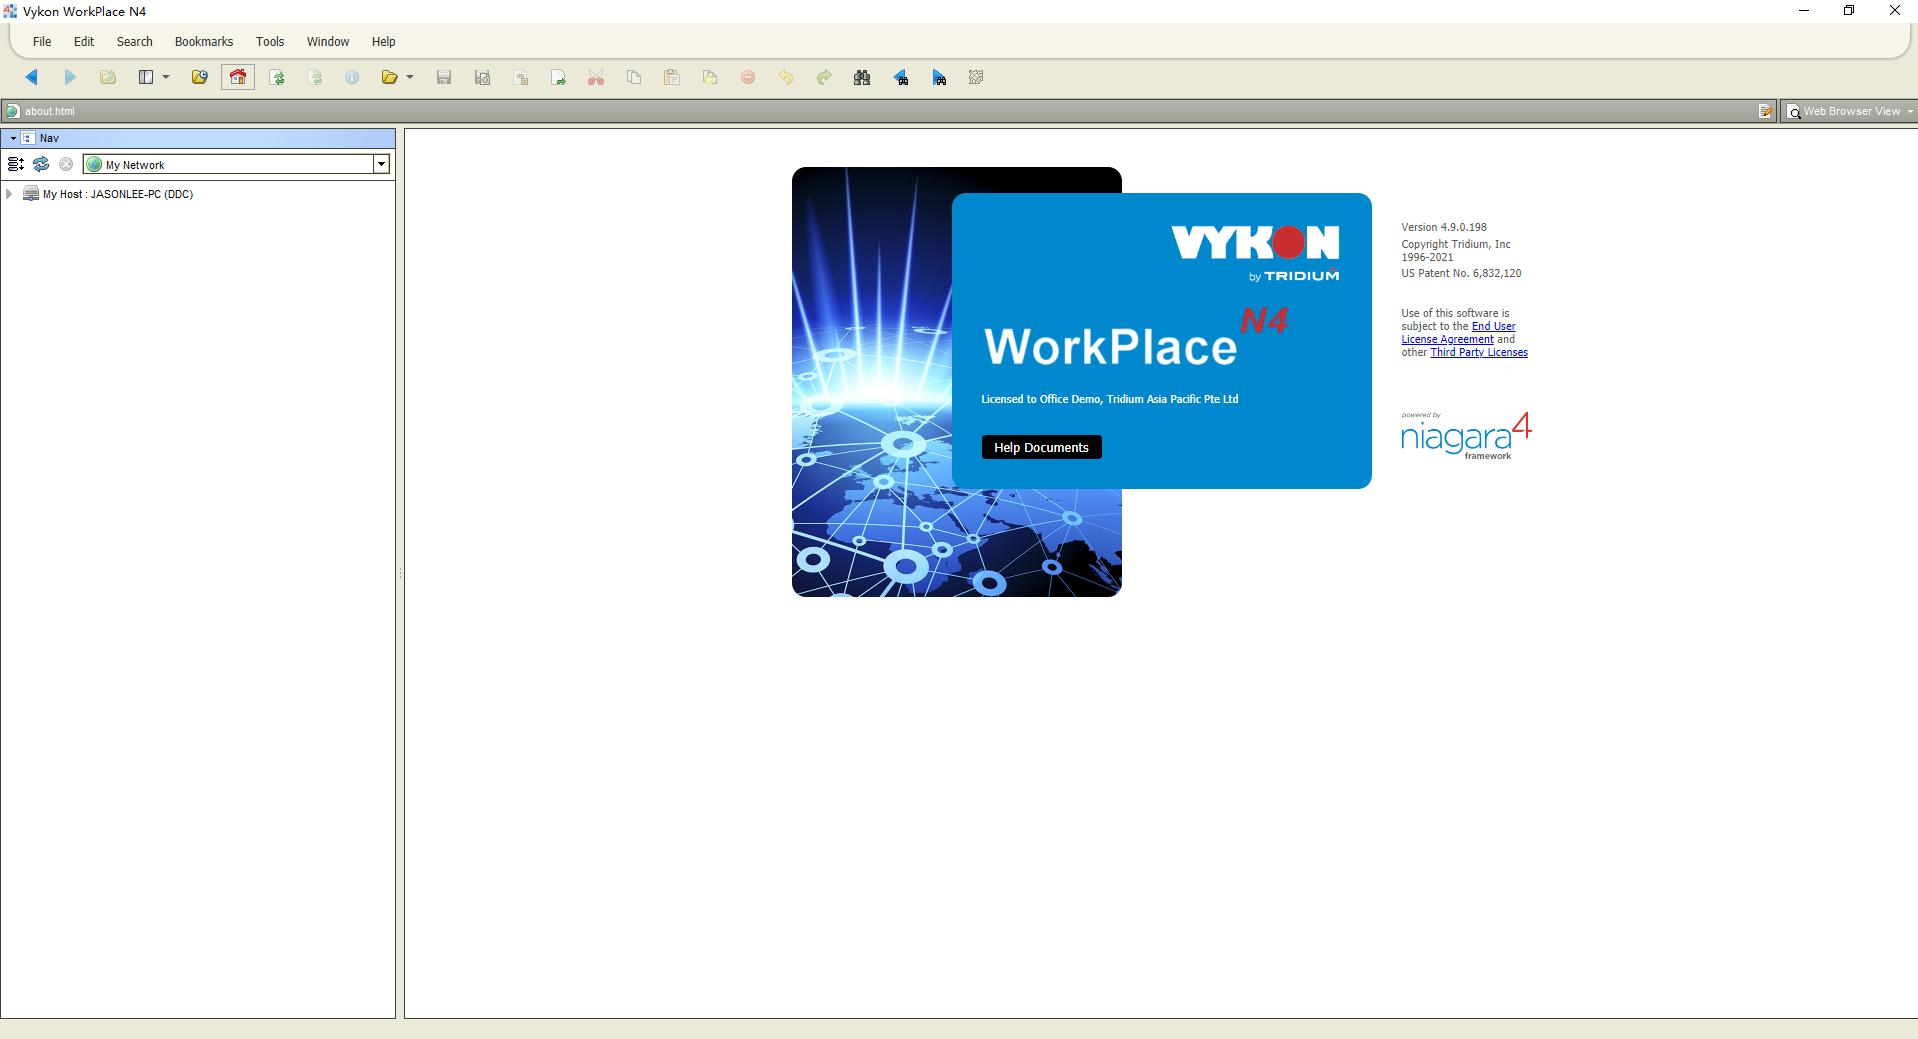Expand the My Host tree node
Screen dimensions: 1918x1039
click(x=9, y=194)
